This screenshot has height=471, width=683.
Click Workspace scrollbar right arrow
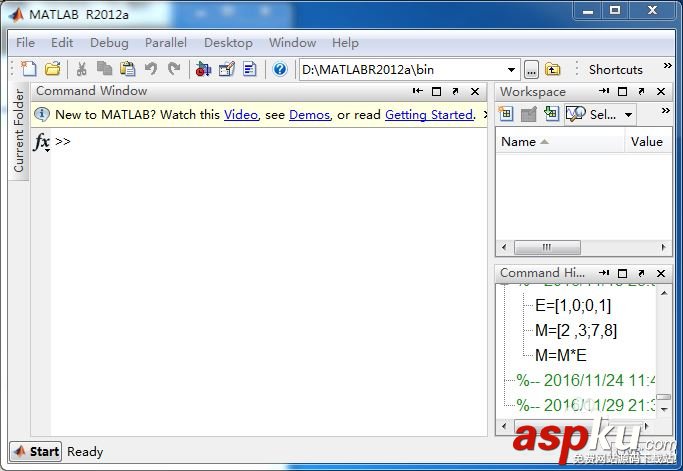(663, 247)
